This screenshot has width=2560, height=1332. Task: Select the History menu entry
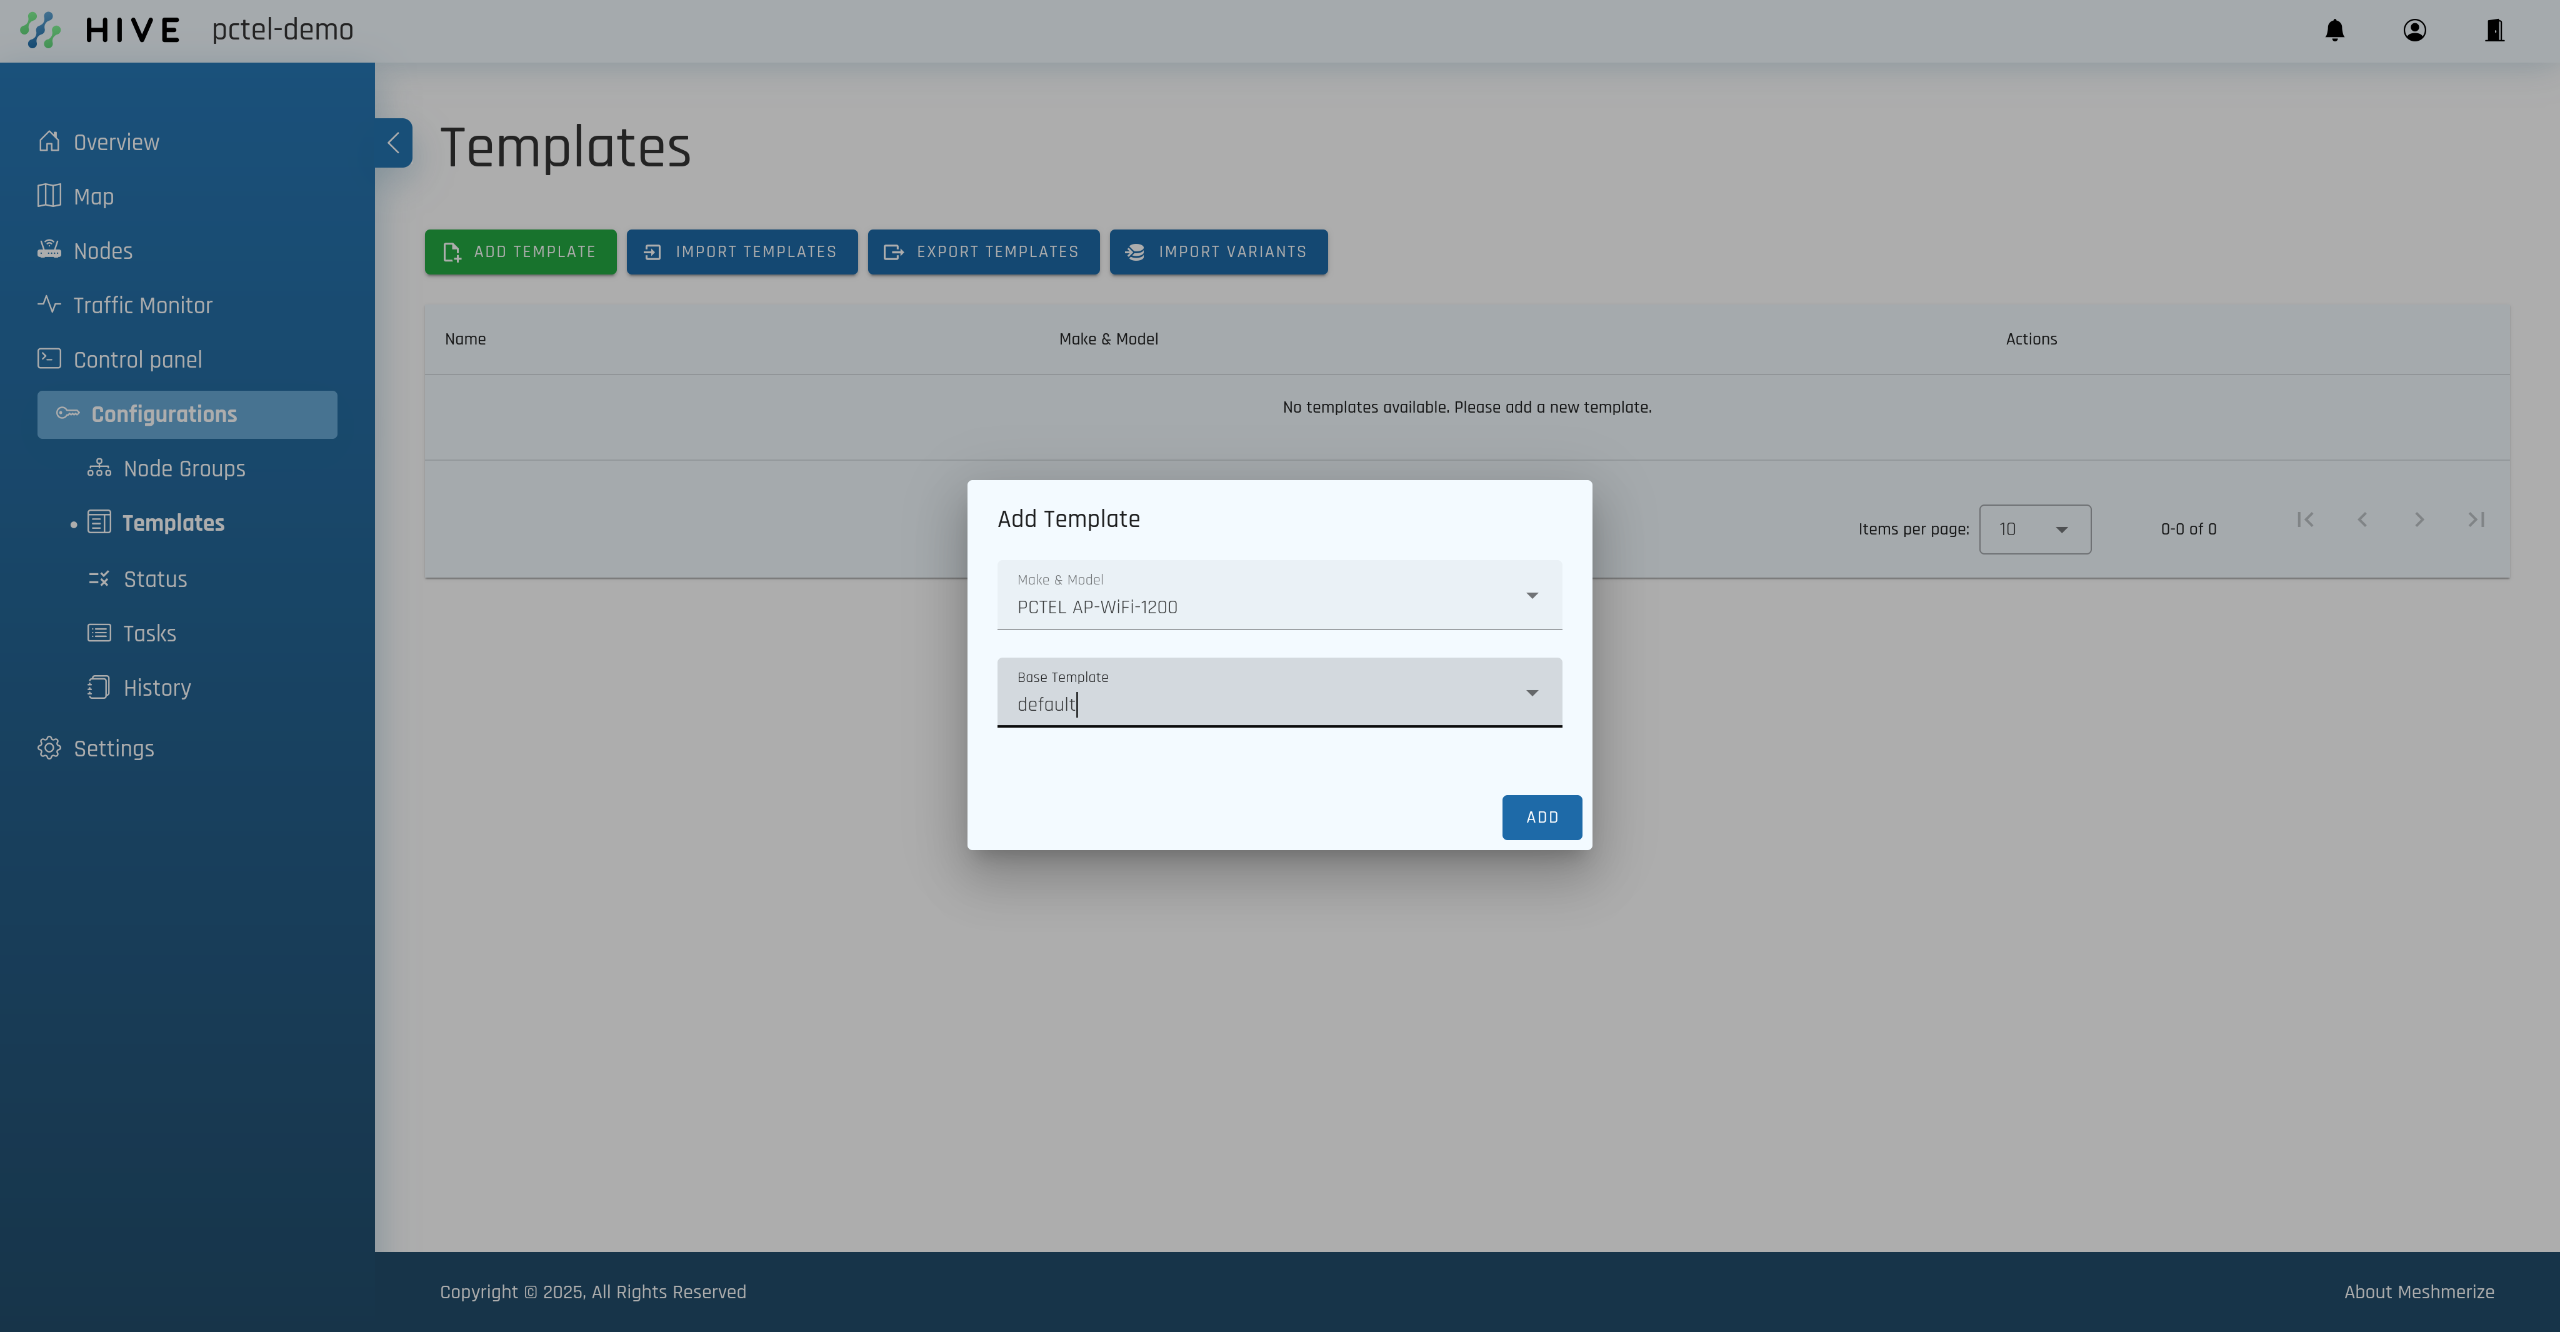coord(157,688)
